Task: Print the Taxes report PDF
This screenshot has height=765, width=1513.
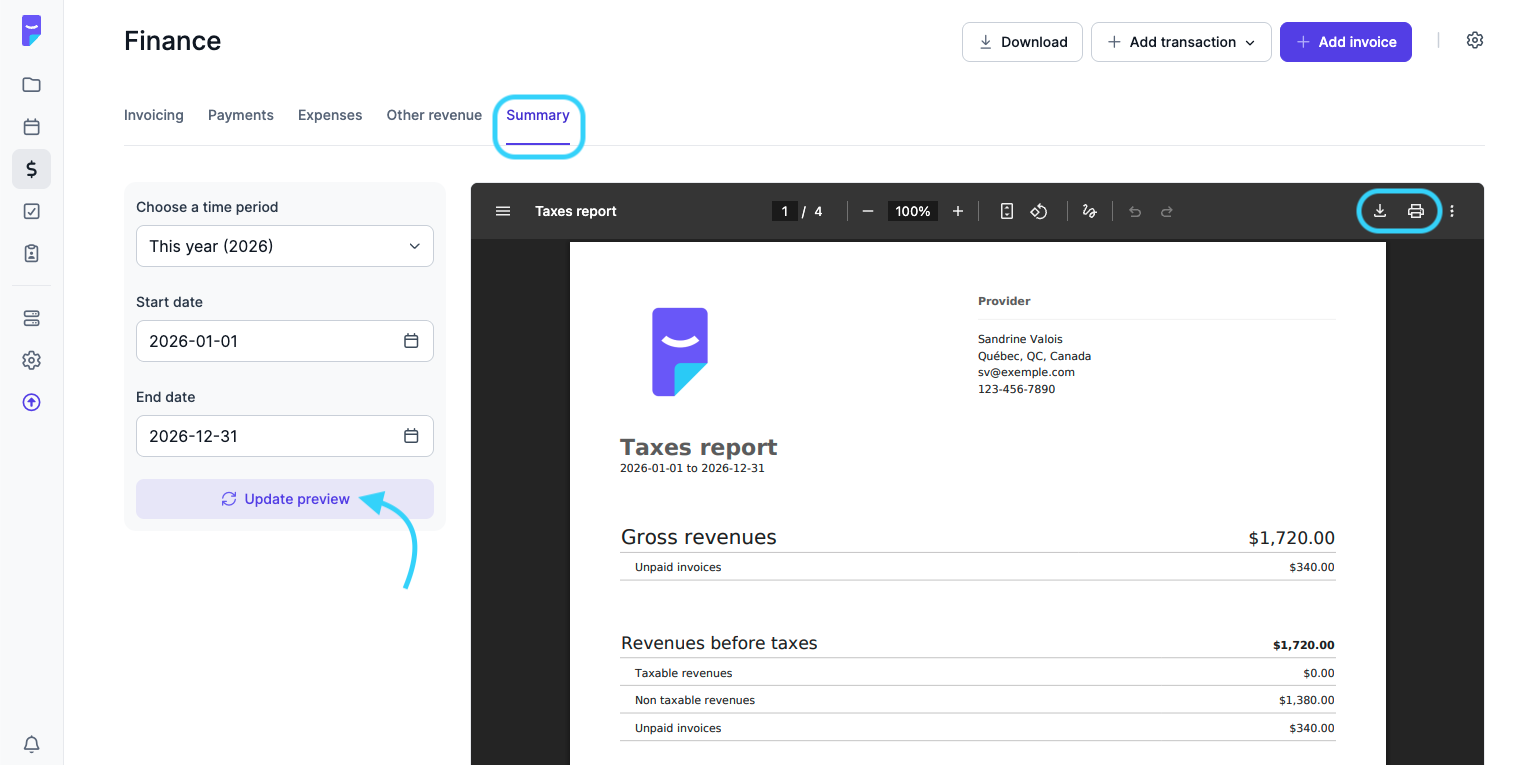Action: [1416, 211]
